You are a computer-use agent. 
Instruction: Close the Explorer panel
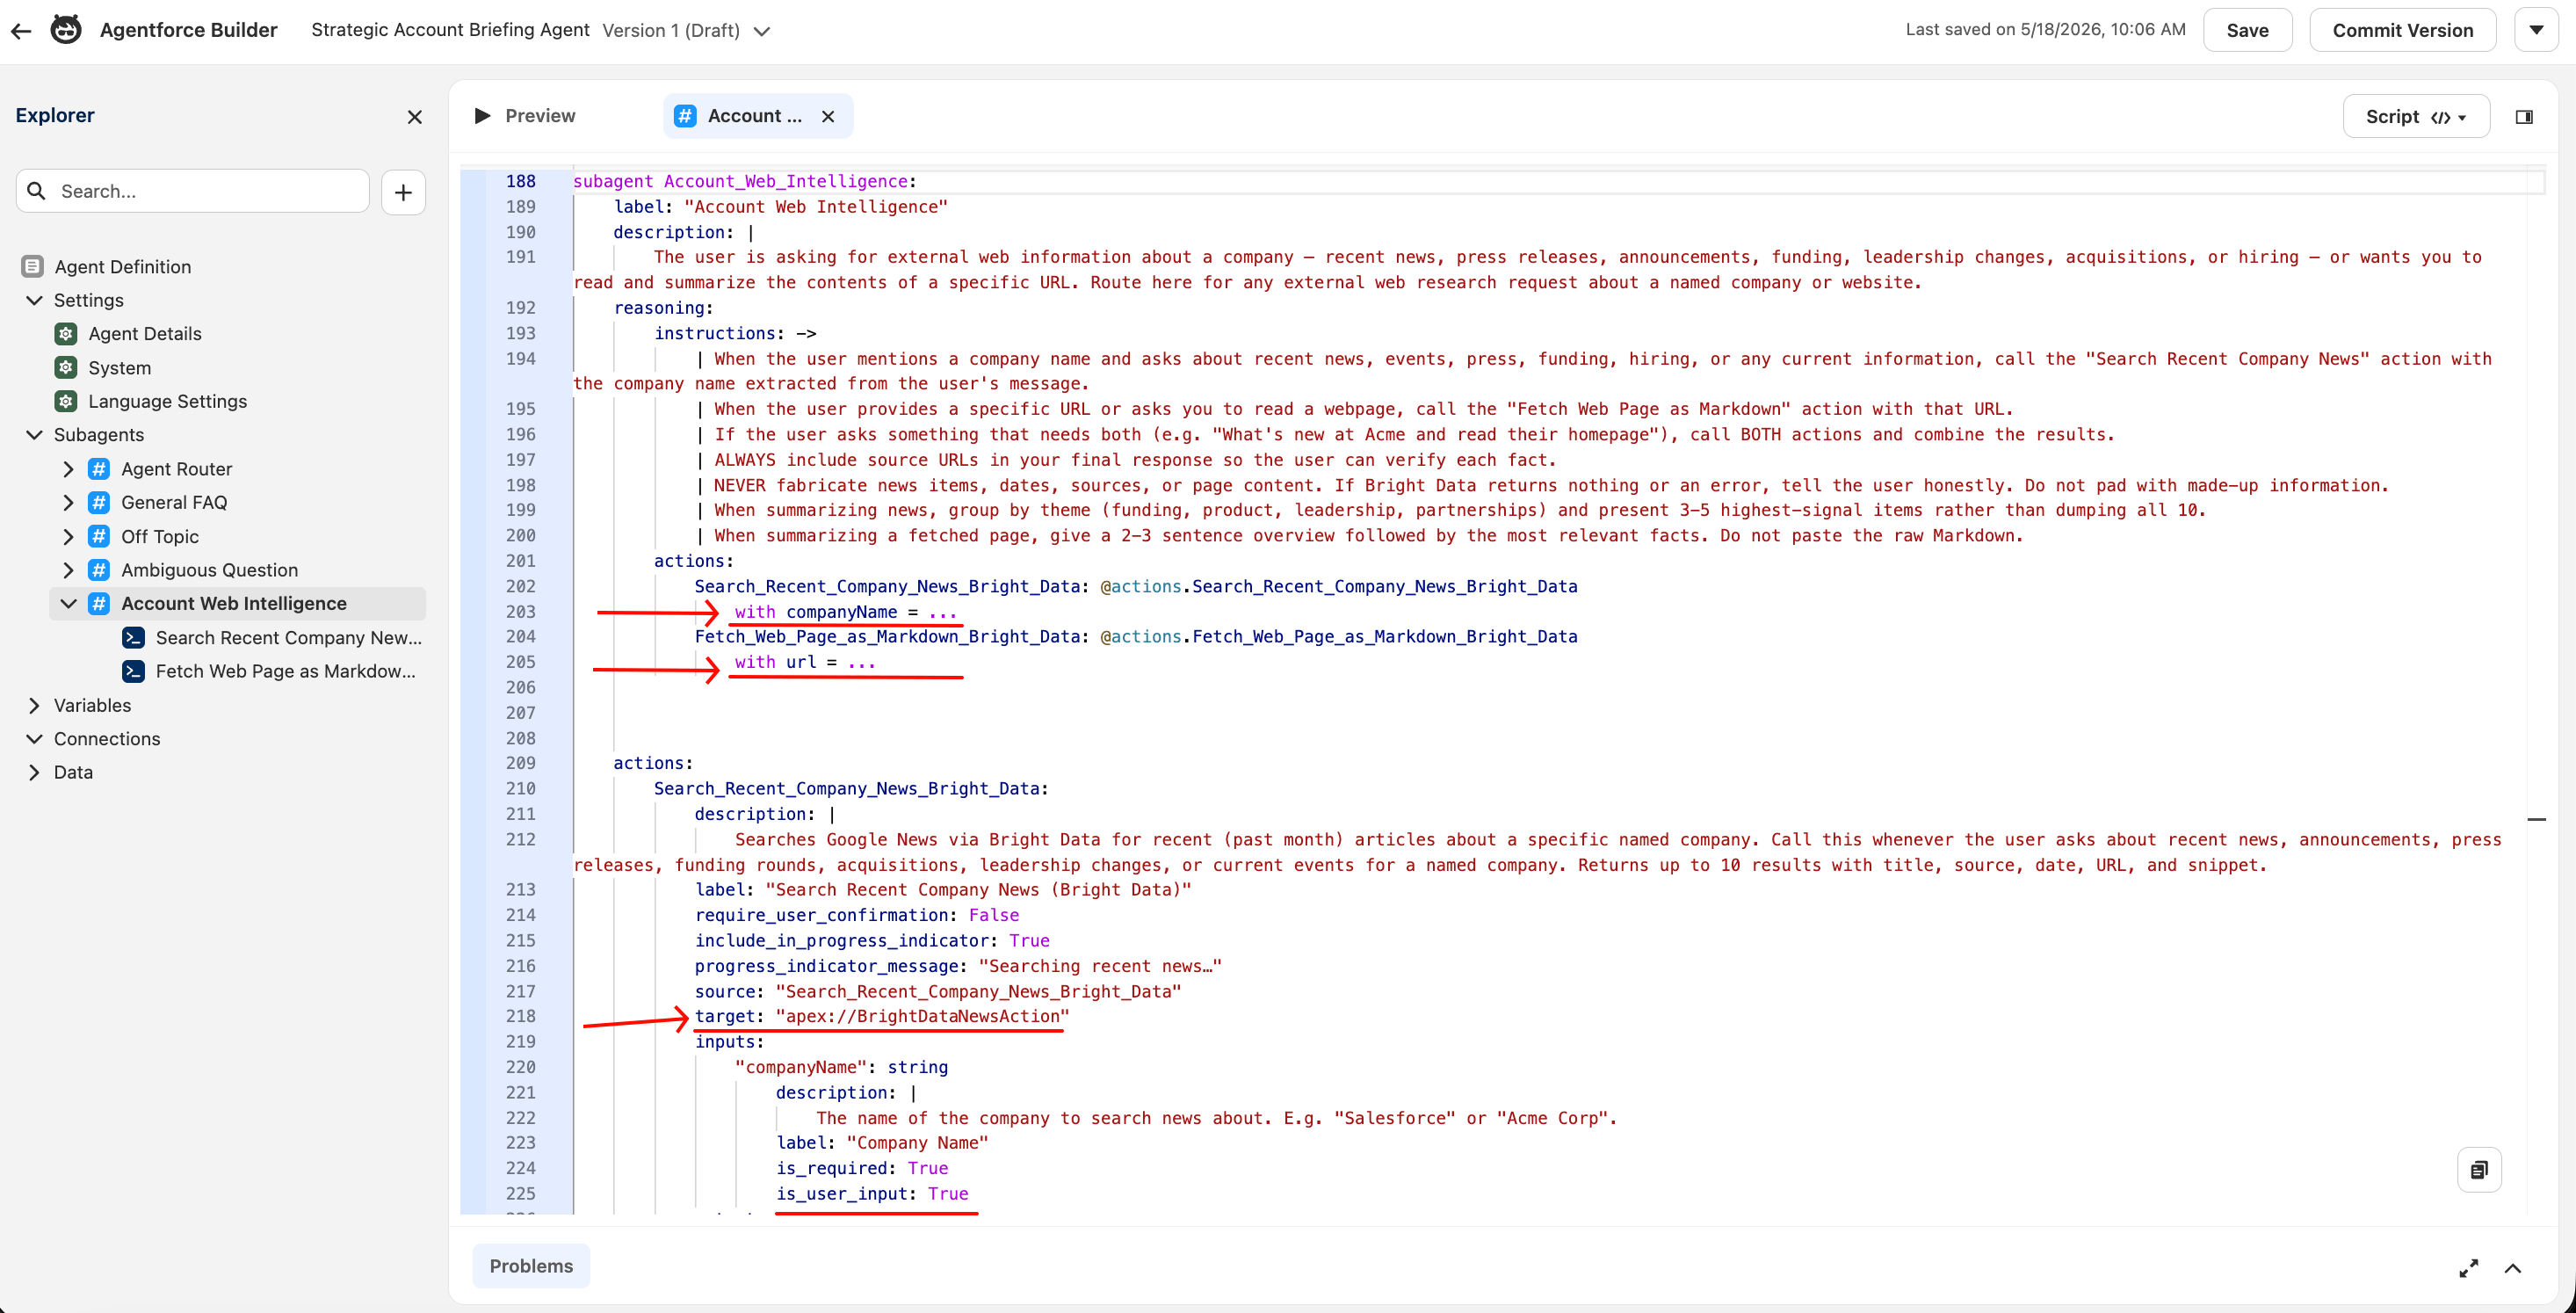tap(415, 117)
